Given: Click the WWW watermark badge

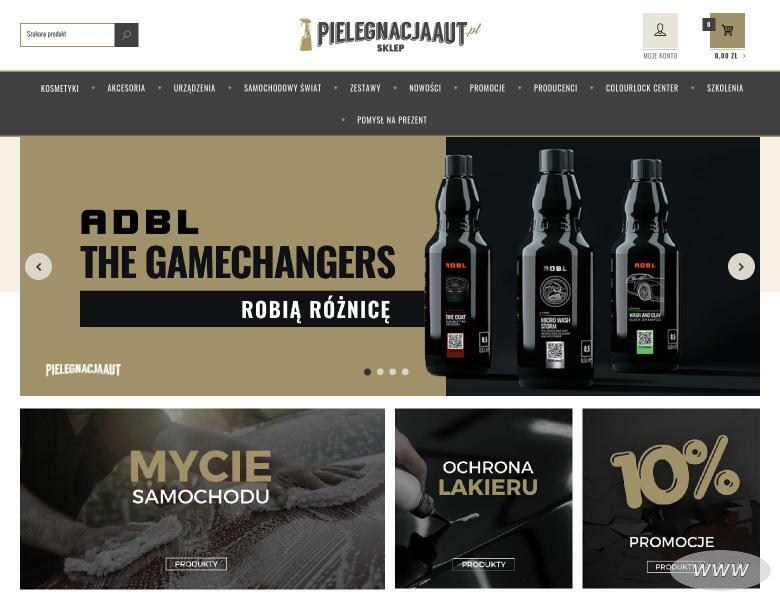Looking at the screenshot, I should tap(720, 570).
